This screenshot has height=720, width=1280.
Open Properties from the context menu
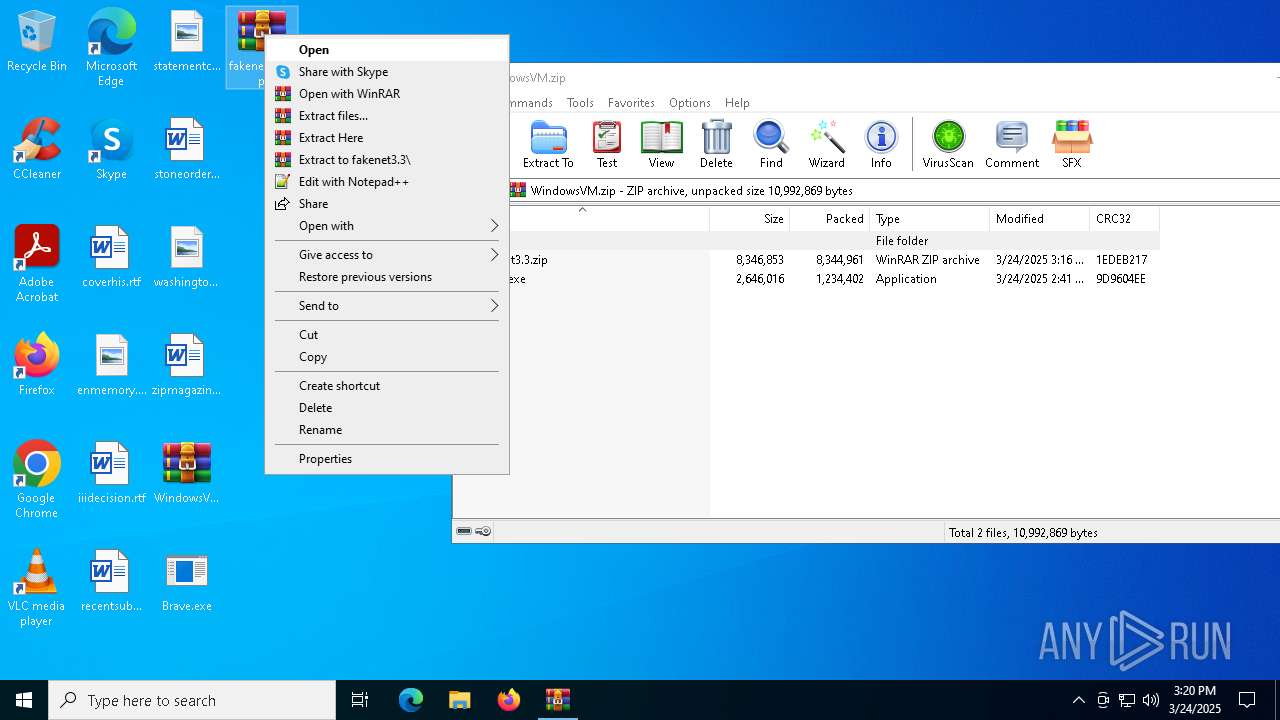(387, 459)
